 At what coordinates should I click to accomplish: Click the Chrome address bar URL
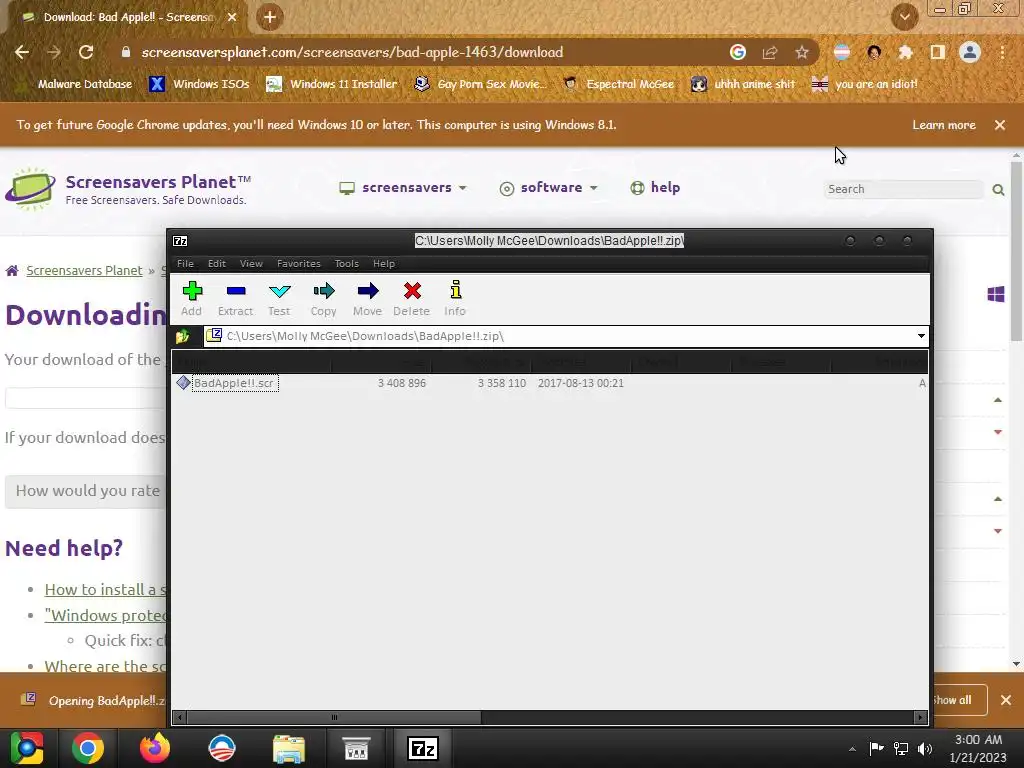352,52
